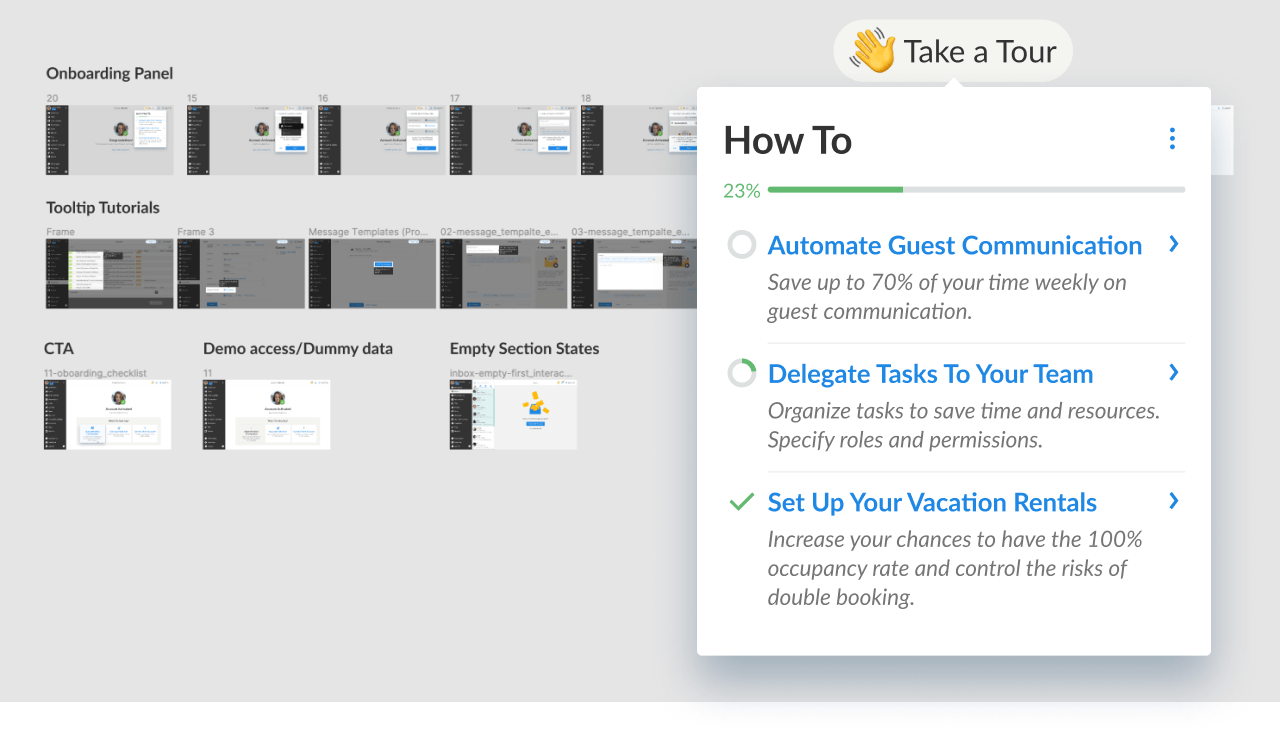Click the 23% onboarding progress bar

pos(976,190)
